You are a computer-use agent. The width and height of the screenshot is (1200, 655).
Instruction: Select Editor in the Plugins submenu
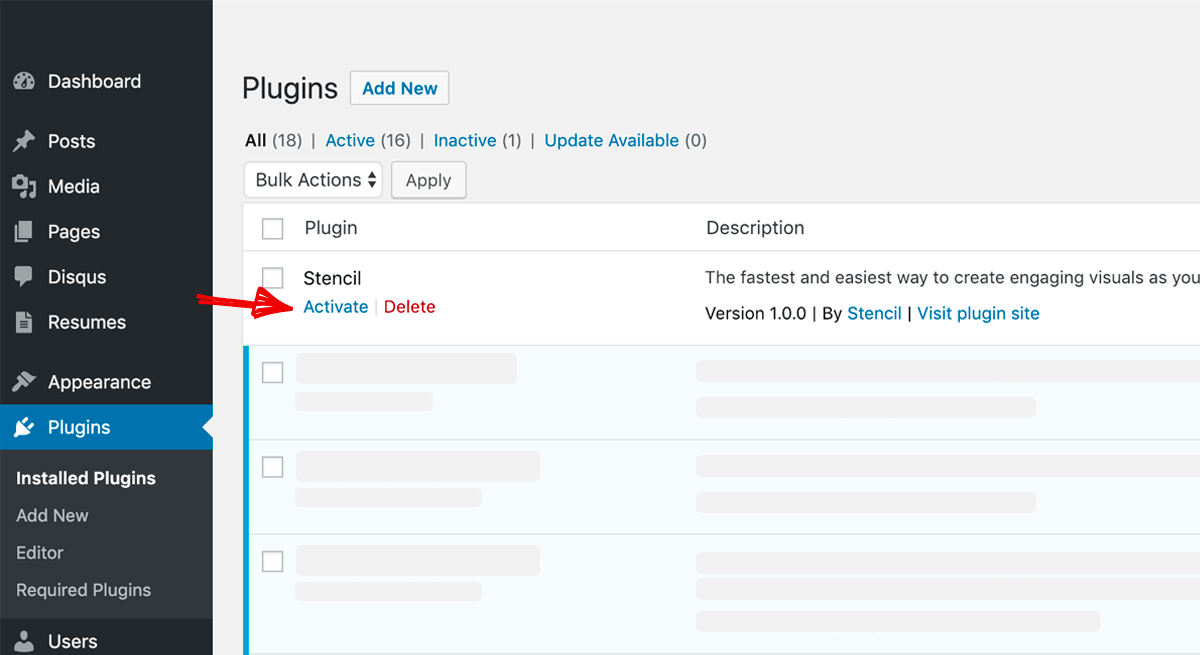pyautogui.click(x=40, y=553)
